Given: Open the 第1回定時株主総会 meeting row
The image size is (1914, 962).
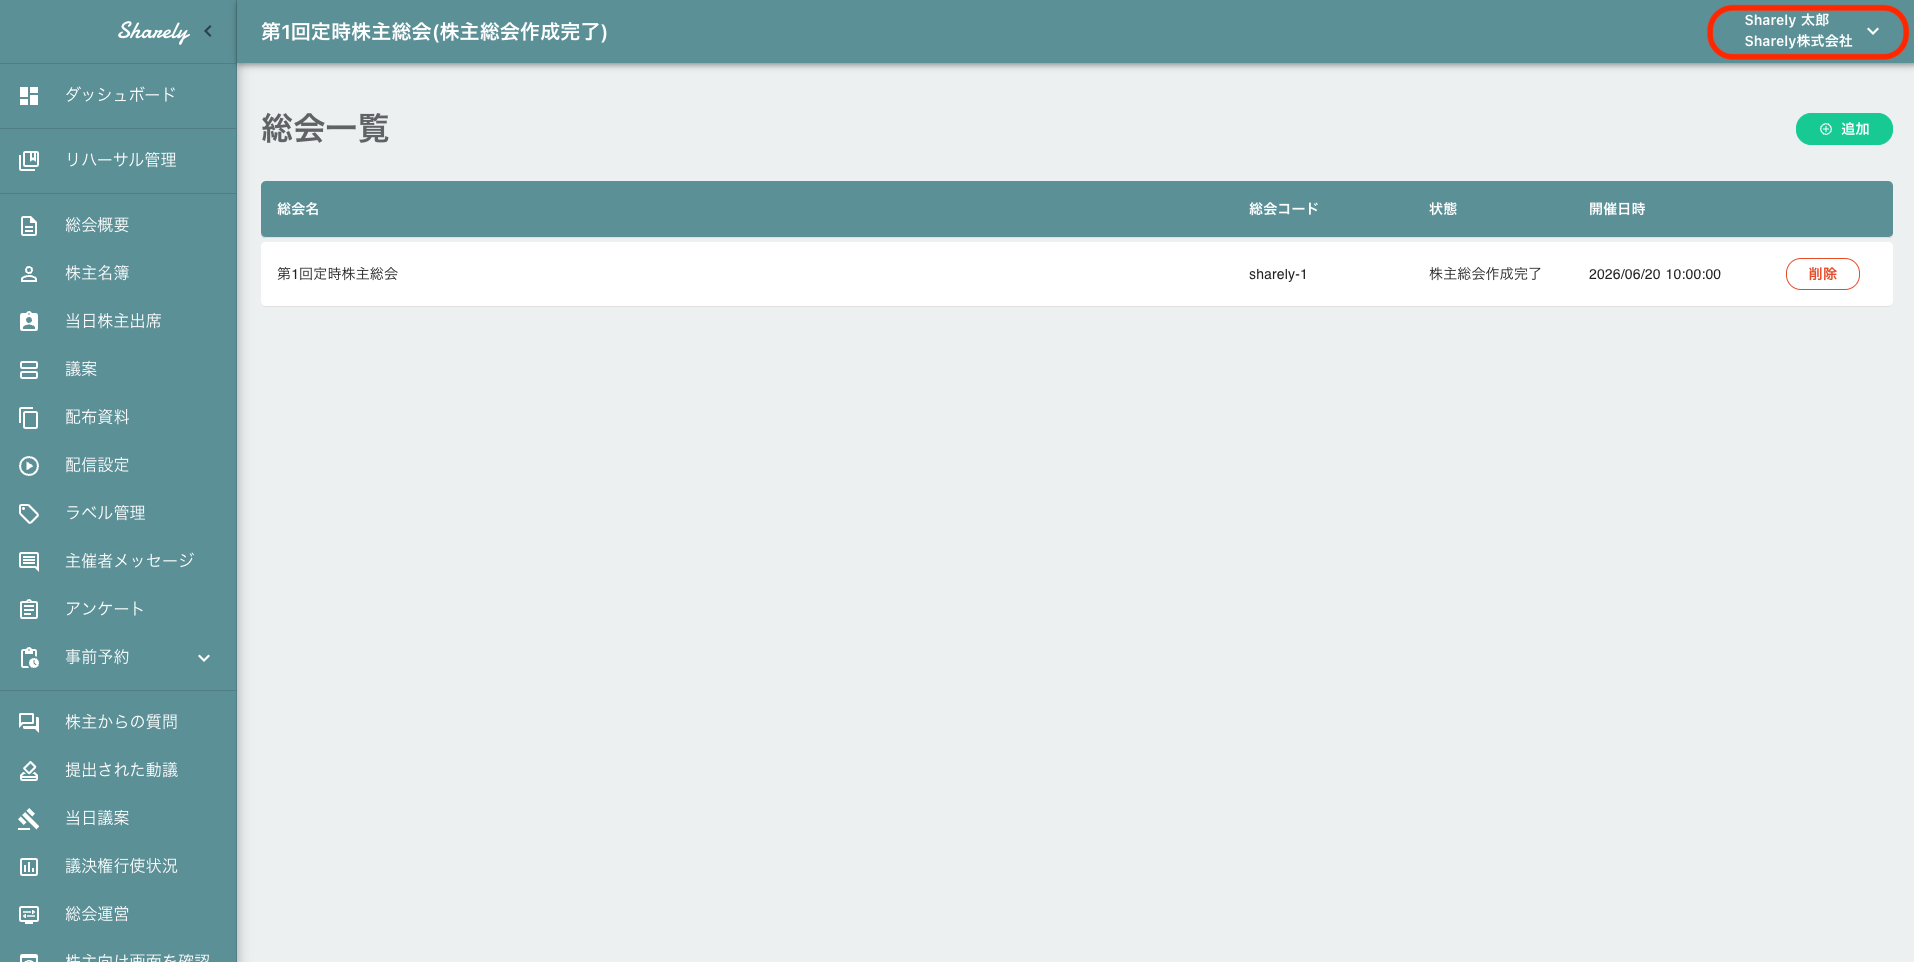Looking at the screenshot, I should tap(337, 273).
